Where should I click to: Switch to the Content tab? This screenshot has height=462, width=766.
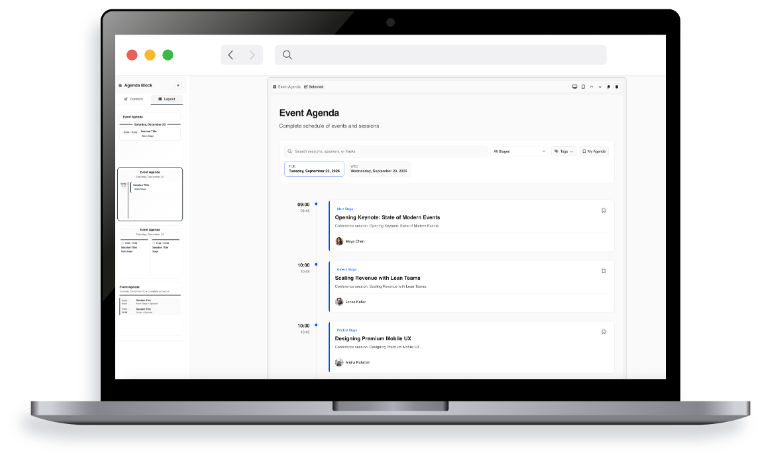point(133,99)
